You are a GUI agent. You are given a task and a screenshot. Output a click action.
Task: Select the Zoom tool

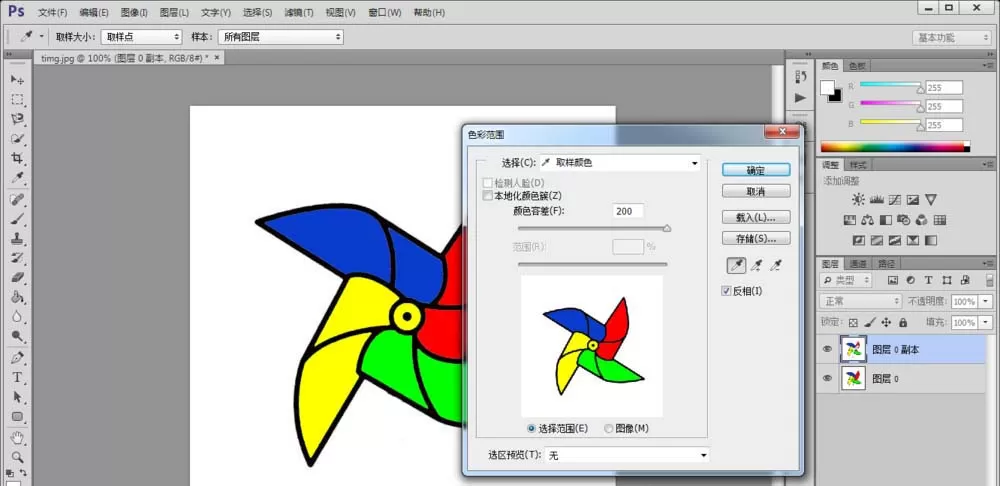pos(17,457)
